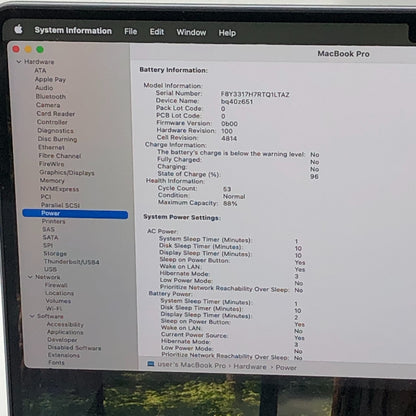The width and height of the screenshot is (416, 416).
Task: Select Wi-Fi under Network
Action: coord(54,309)
